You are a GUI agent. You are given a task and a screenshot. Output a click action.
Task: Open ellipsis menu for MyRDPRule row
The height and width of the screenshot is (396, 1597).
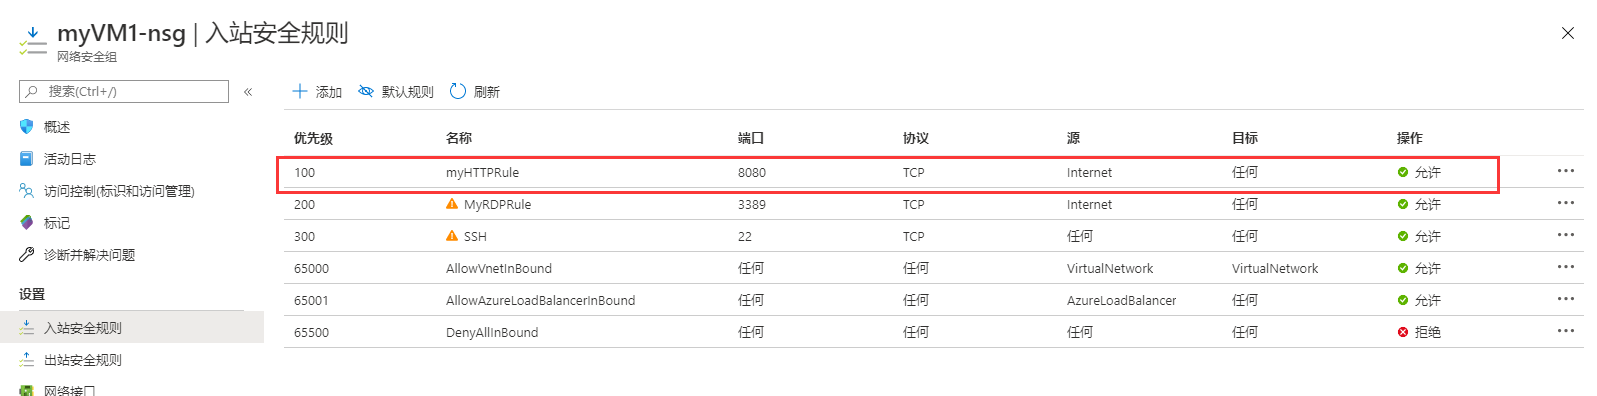(1566, 203)
